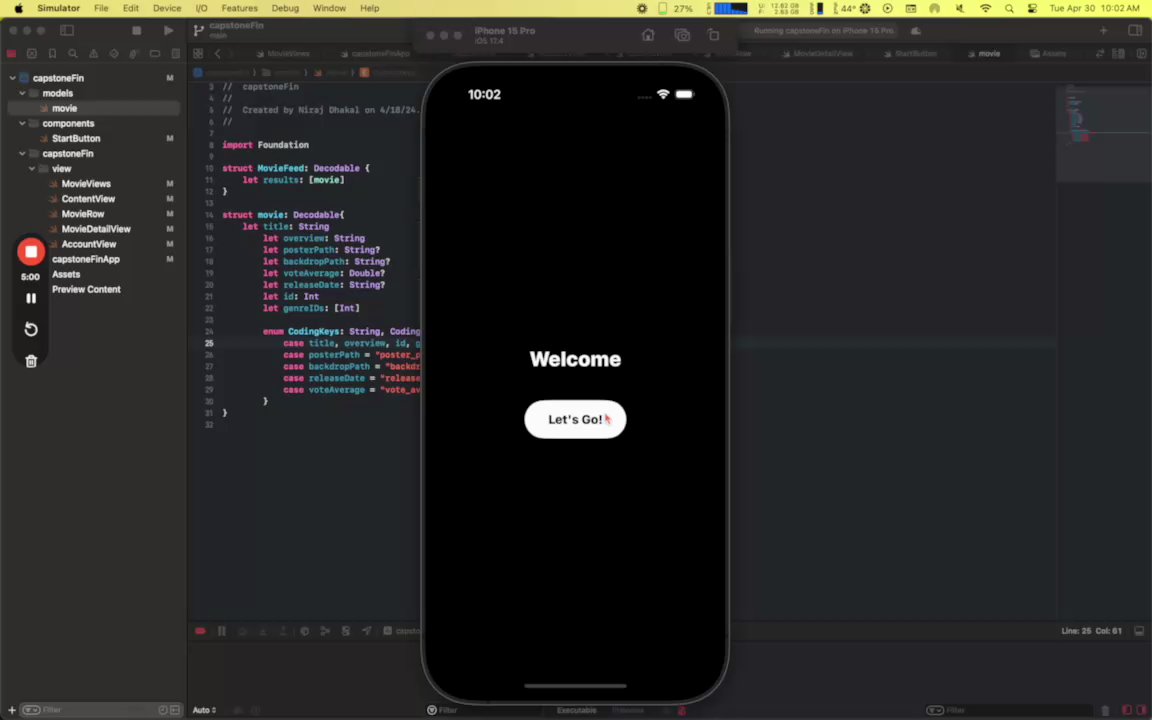Open the report navigator icon
The image size is (1152, 720).
pyautogui.click(x=175, y=54)
